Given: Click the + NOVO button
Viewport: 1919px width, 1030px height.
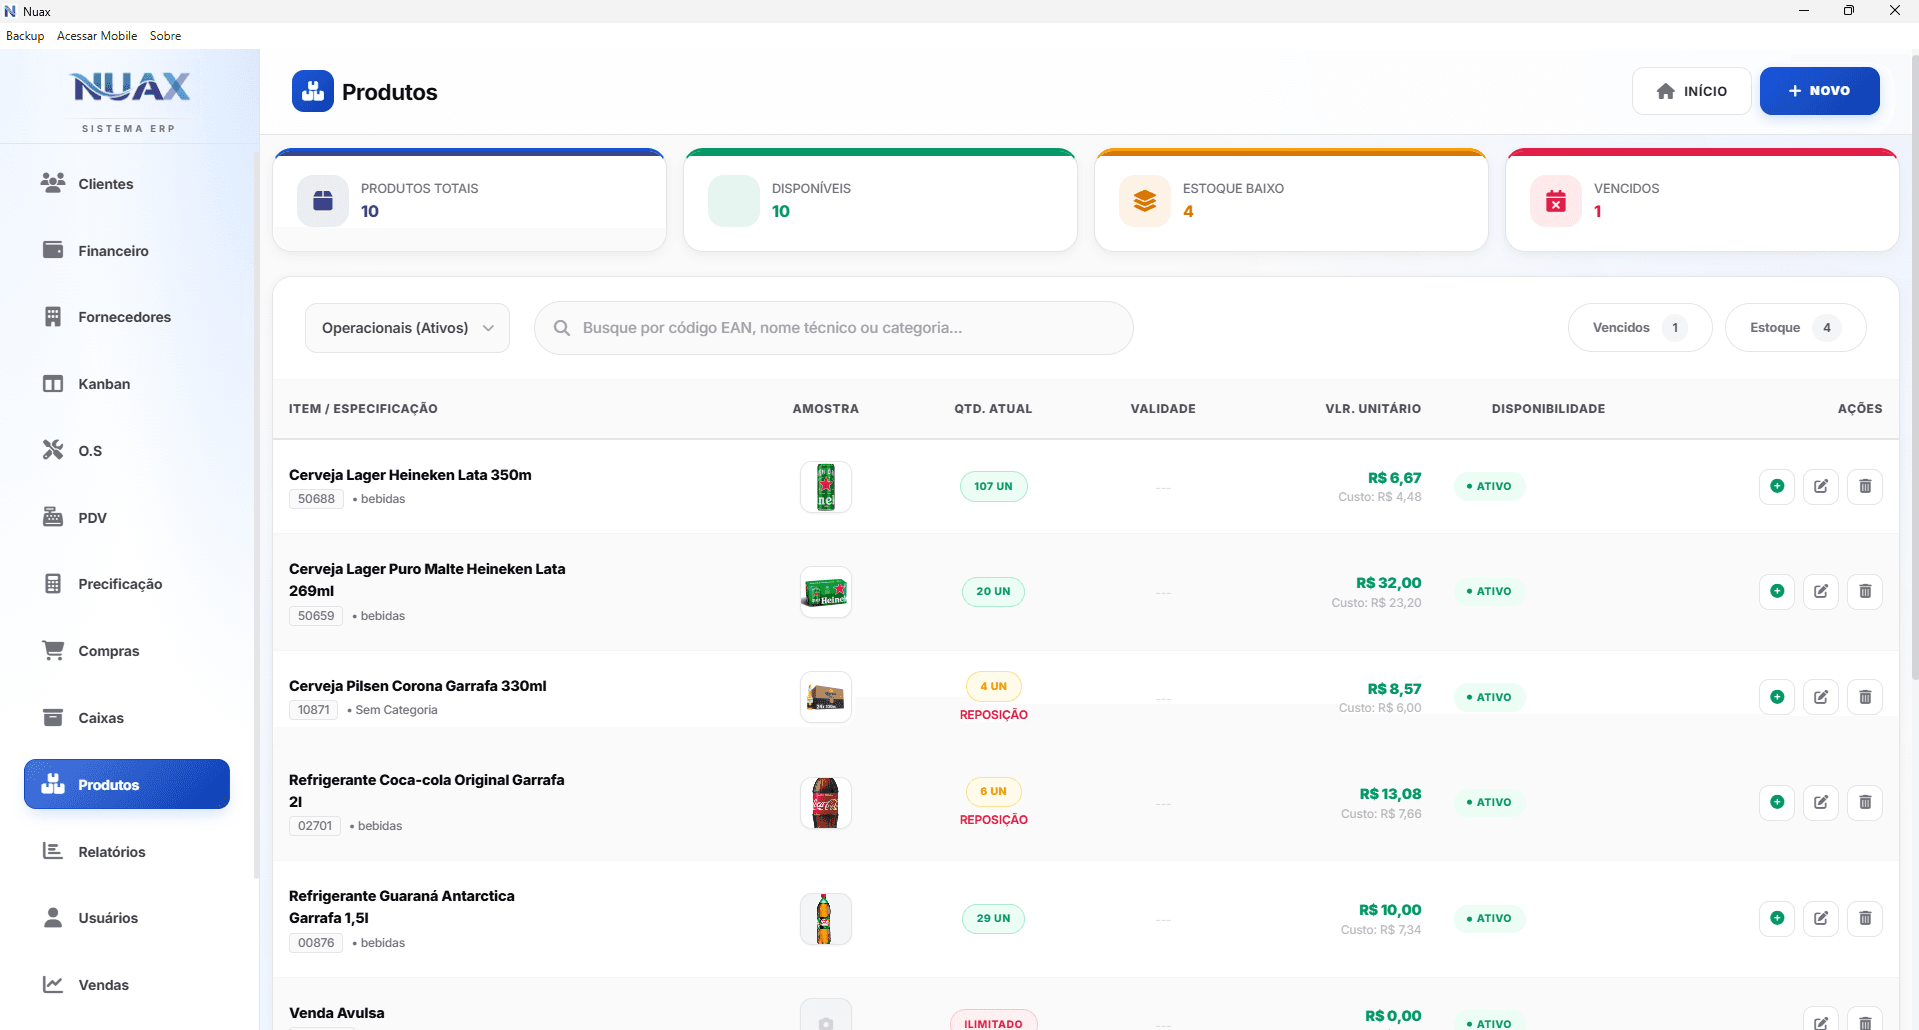Looking at the screenshot, I should (x=1820, y=91).
